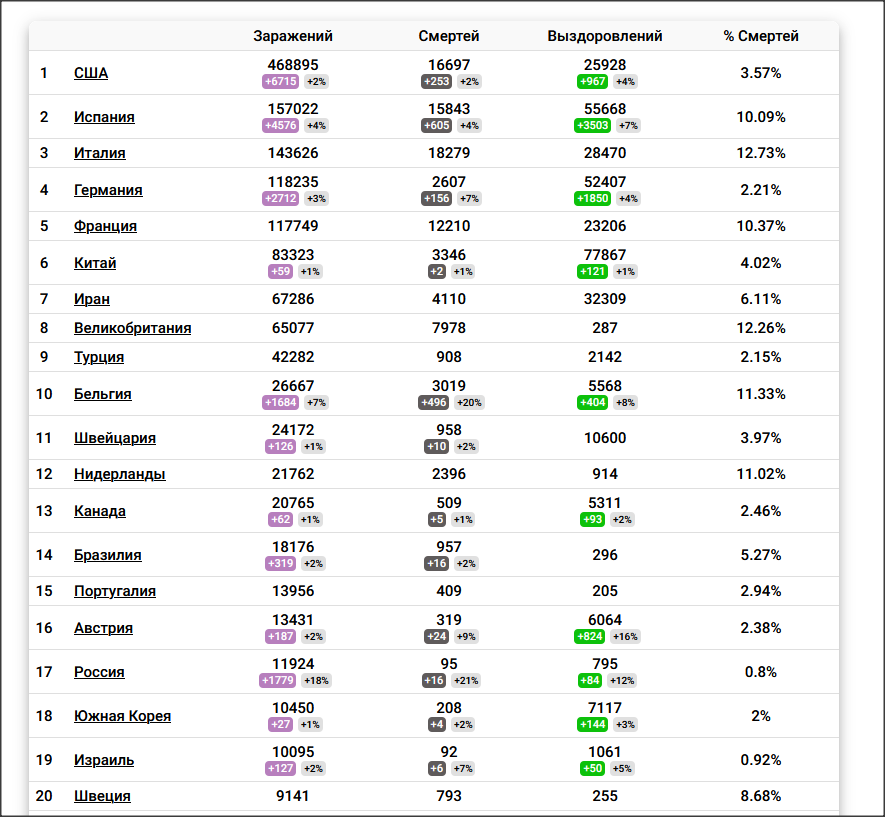Open the США country link
Image resolution: width=885 pixels, height=817 pixels.
click(91, 73)
